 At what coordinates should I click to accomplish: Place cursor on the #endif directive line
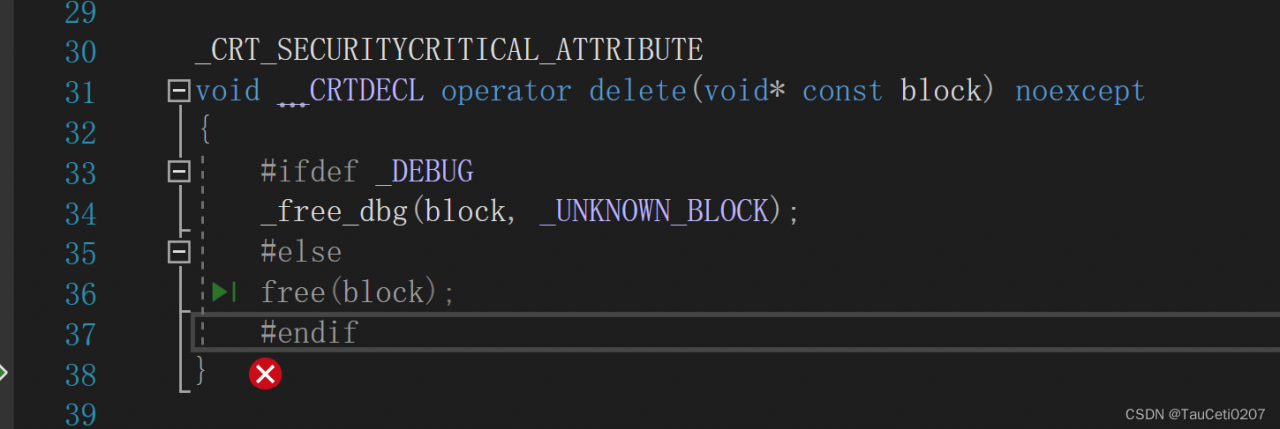pyautogui.click(x=309, y=332)
